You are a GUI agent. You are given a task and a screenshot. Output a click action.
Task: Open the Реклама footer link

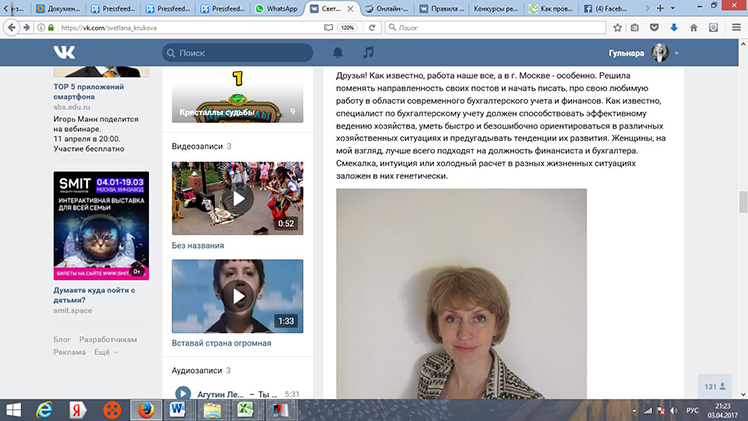point(70,352)
